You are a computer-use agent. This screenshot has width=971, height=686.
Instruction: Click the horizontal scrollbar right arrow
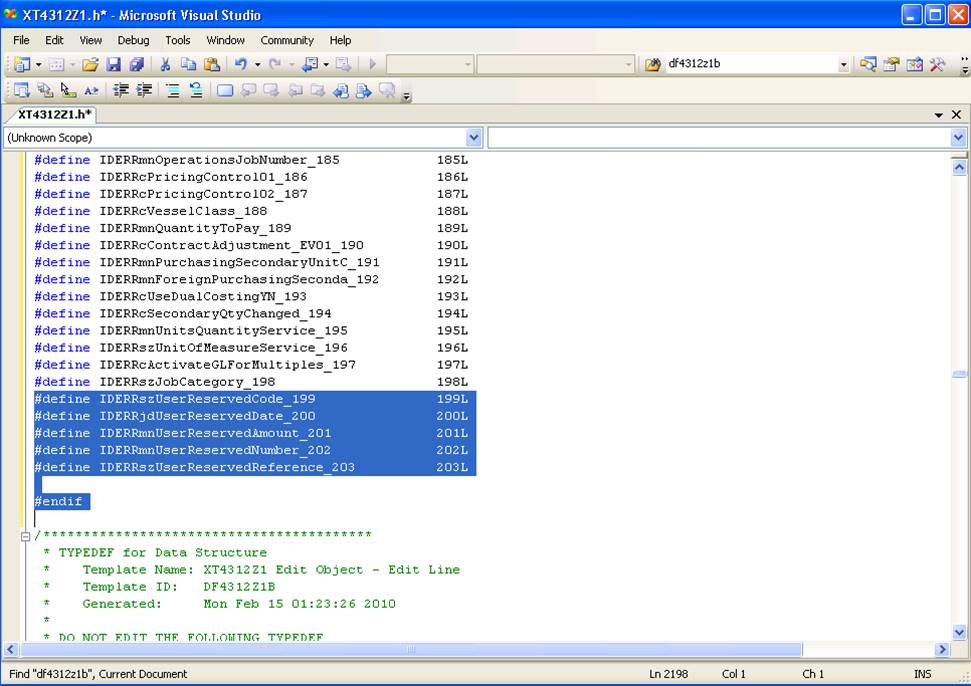point(942,649)
